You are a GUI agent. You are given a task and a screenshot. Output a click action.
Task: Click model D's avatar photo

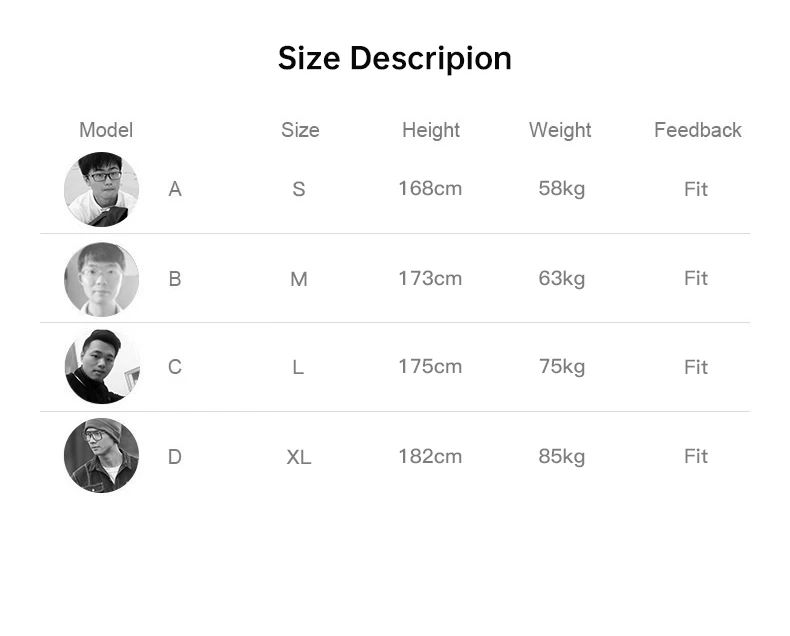[101, 456]
